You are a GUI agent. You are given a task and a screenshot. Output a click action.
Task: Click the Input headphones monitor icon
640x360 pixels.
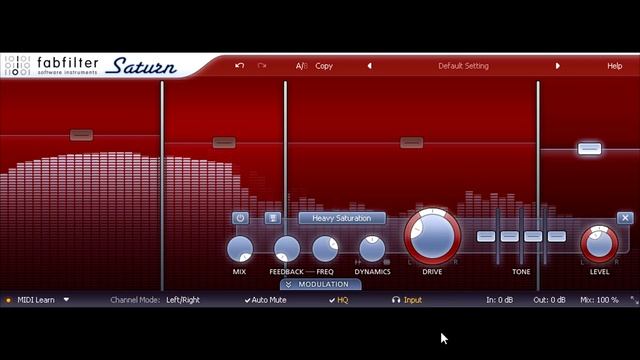coord(396,300)
